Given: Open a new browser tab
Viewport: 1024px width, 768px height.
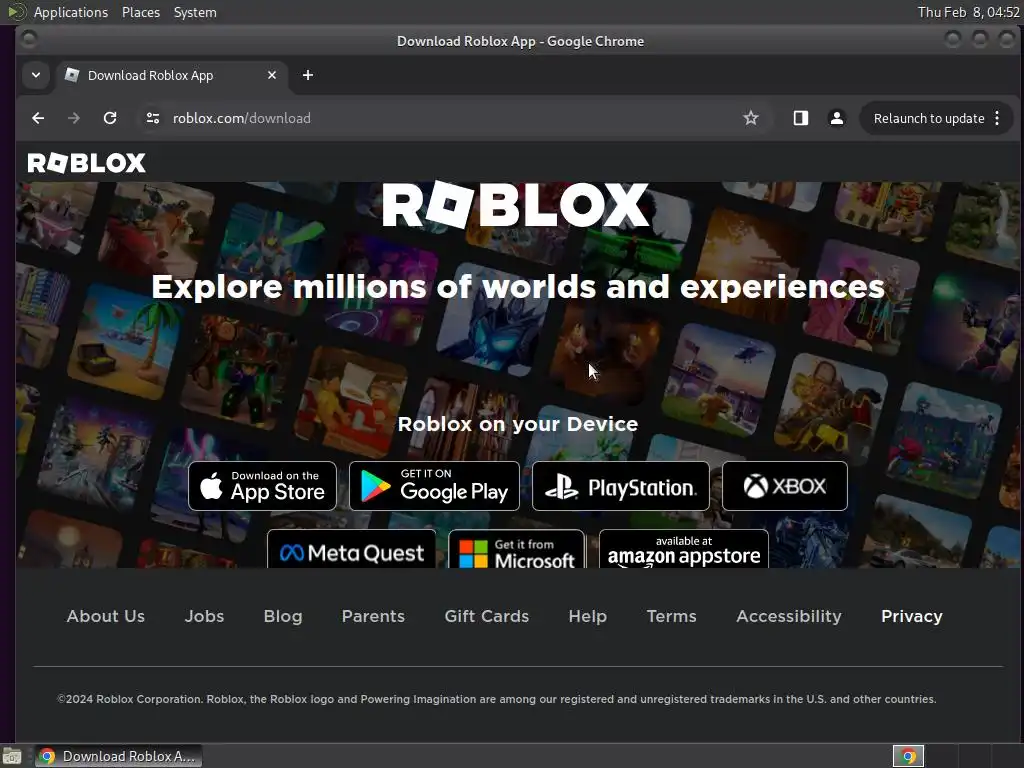Looking at the screenshot, I should point(308,75).
